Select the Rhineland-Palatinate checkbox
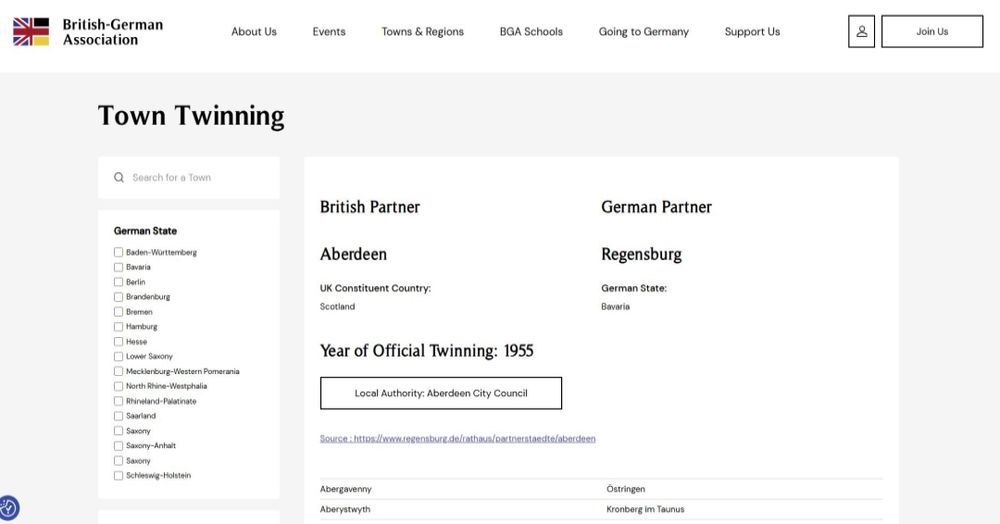This screenshot has height=524, width=1000. click(x=118, y=401)
